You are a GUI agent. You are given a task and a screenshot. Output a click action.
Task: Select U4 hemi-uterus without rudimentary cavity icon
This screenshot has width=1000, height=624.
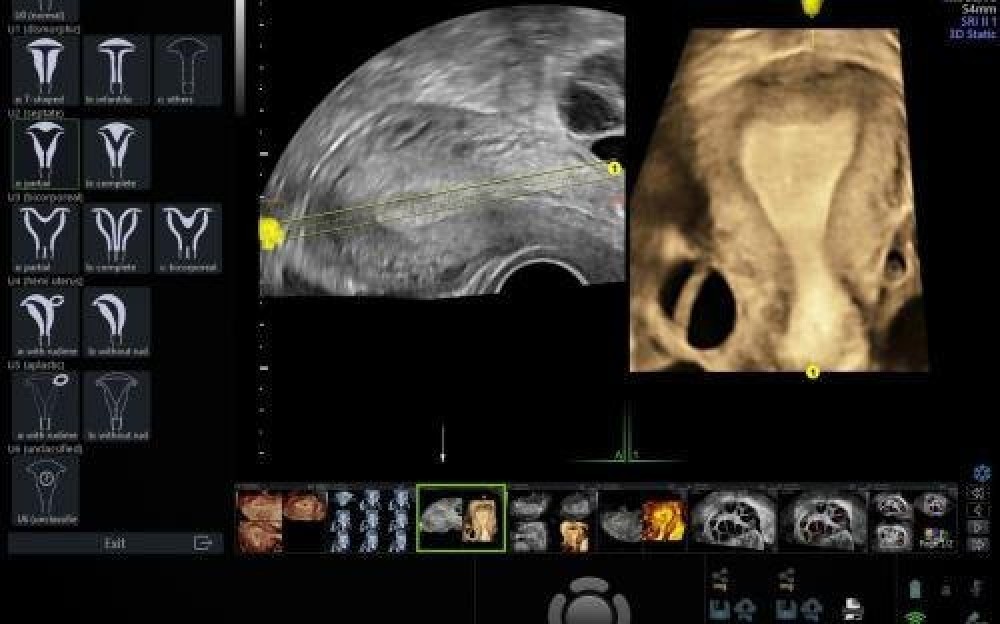coord(117,320)
